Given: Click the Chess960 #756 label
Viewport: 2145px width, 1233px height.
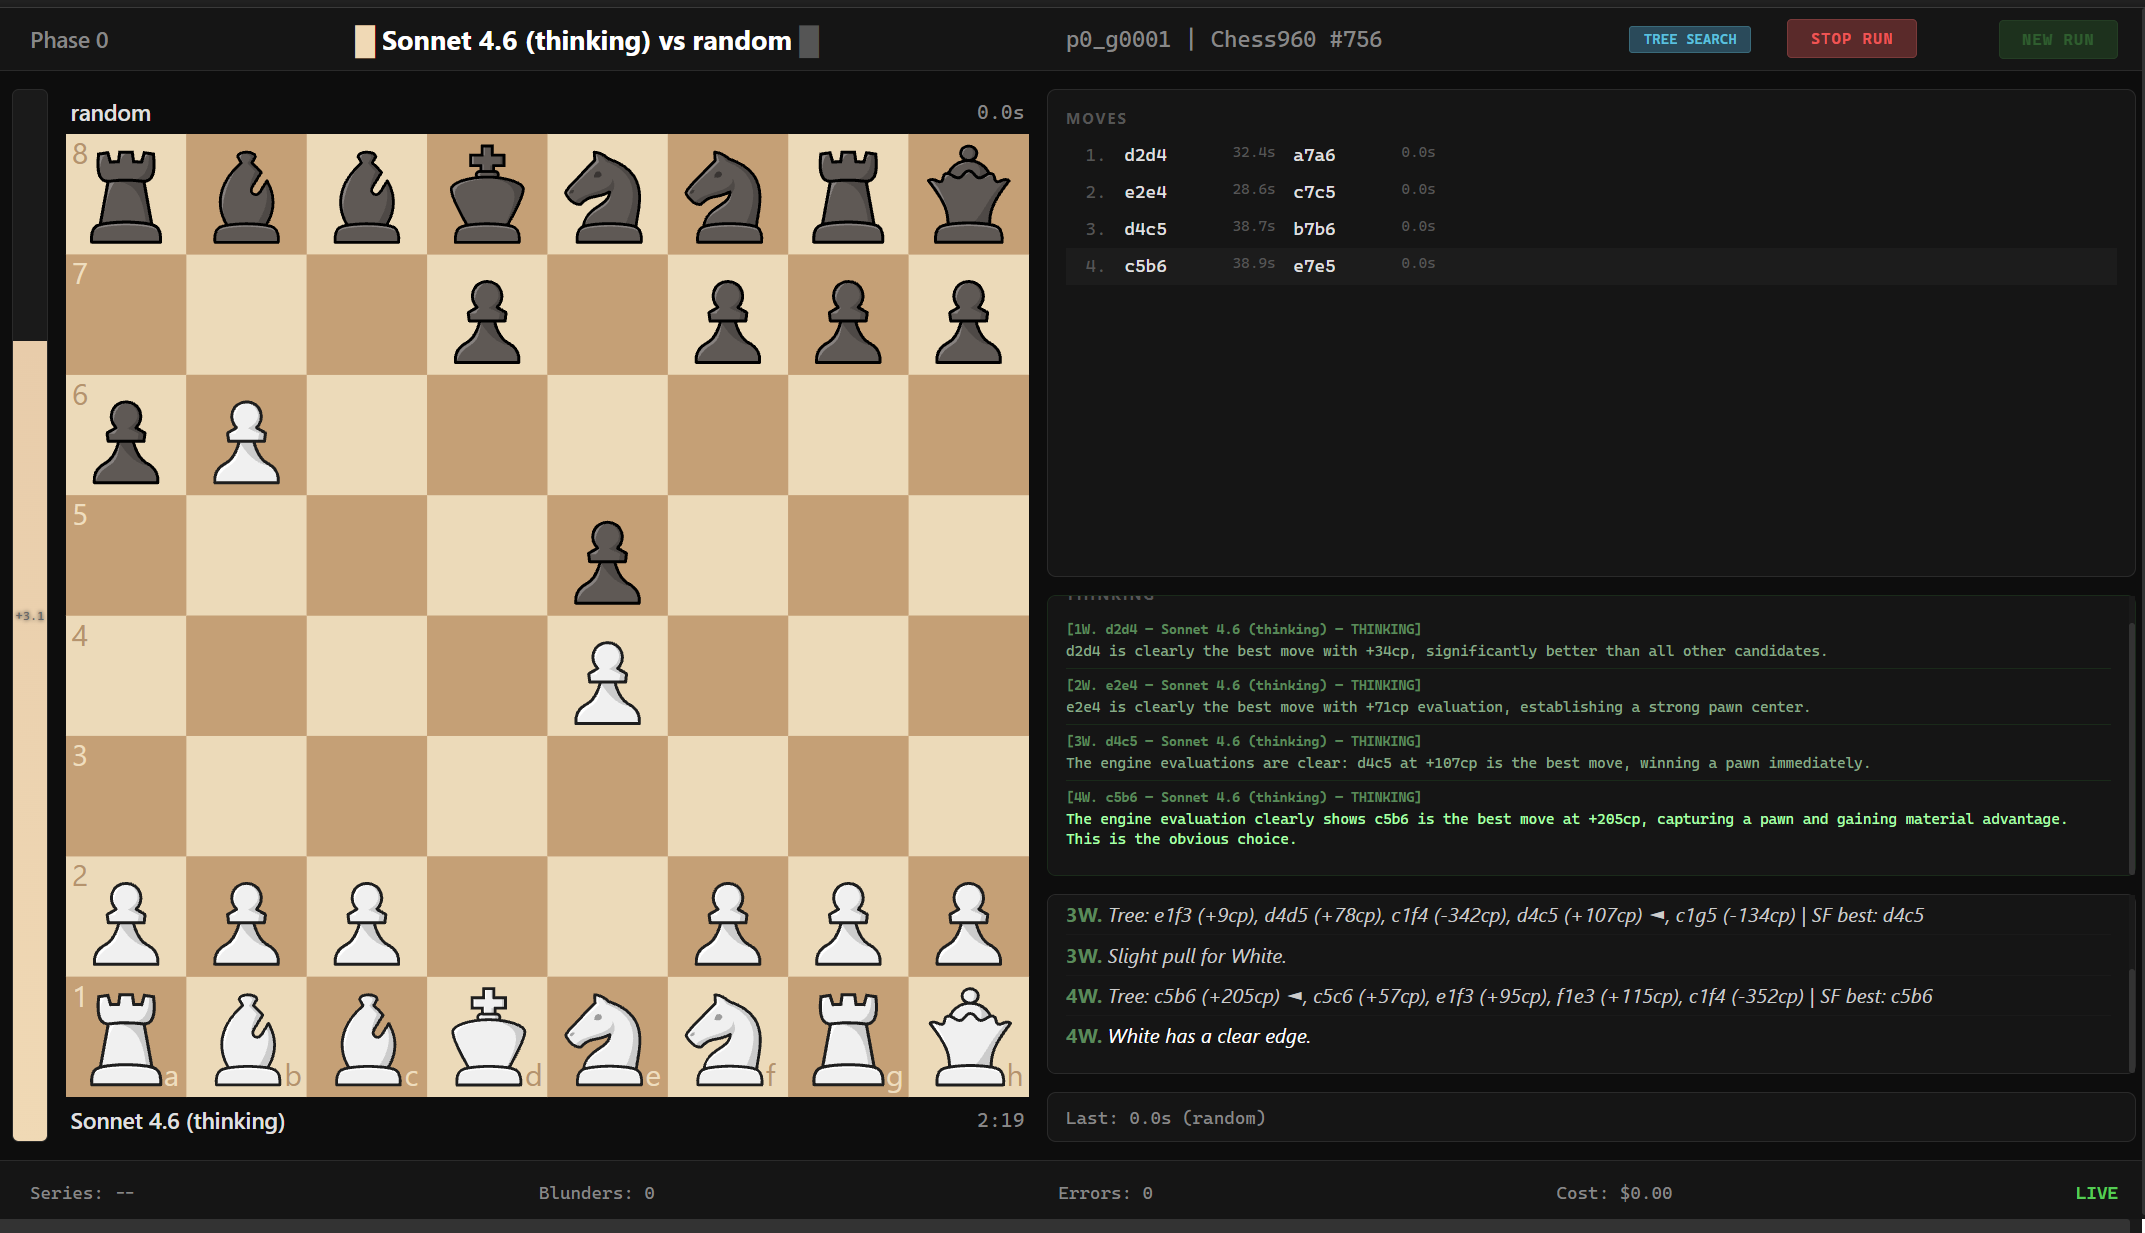Looking at the screenshot, I should pos(1296,39).
